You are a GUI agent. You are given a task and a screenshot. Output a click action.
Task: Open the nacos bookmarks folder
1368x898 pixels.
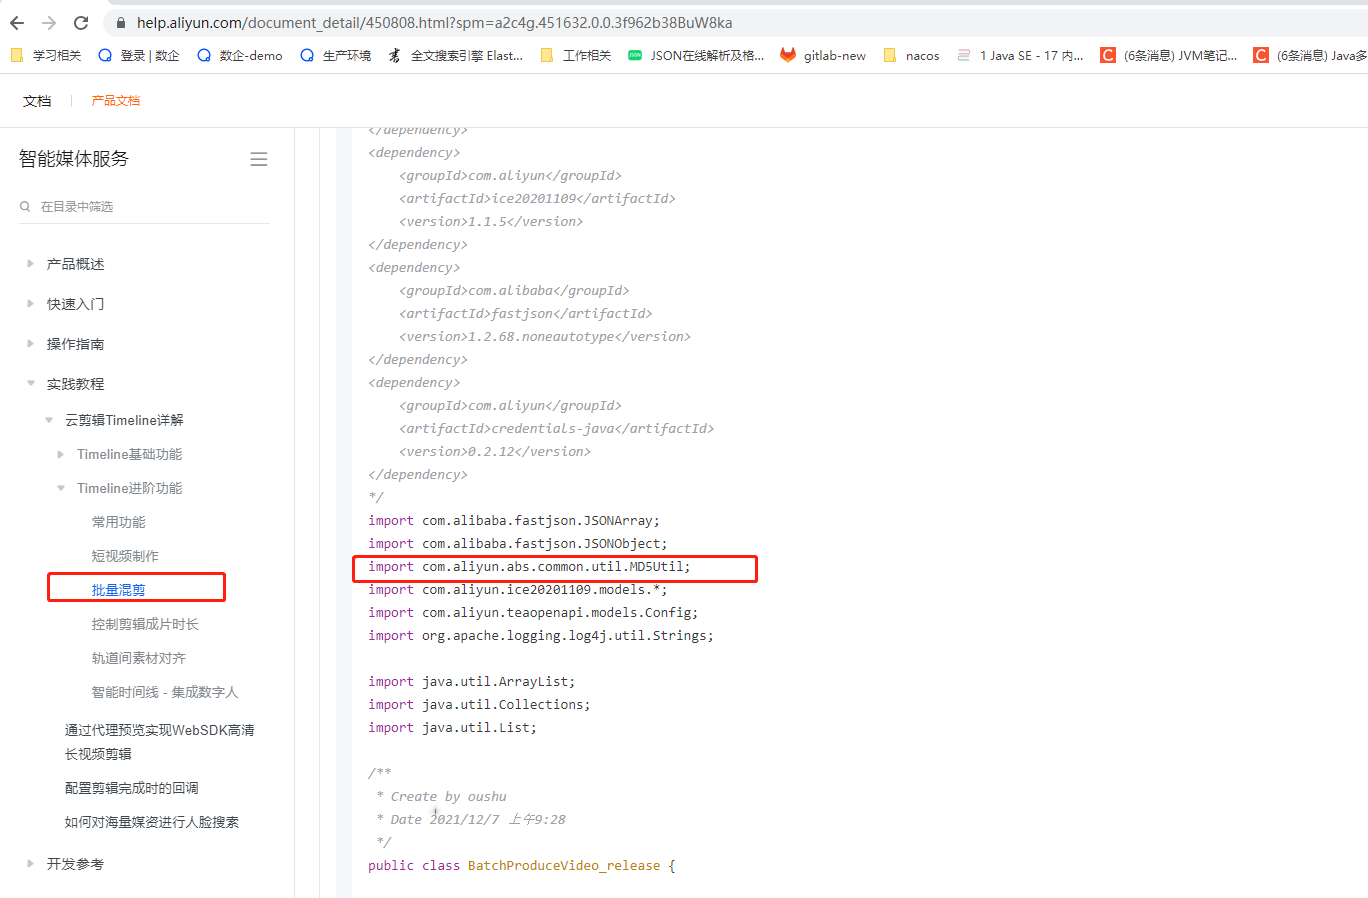click(912, 55)
